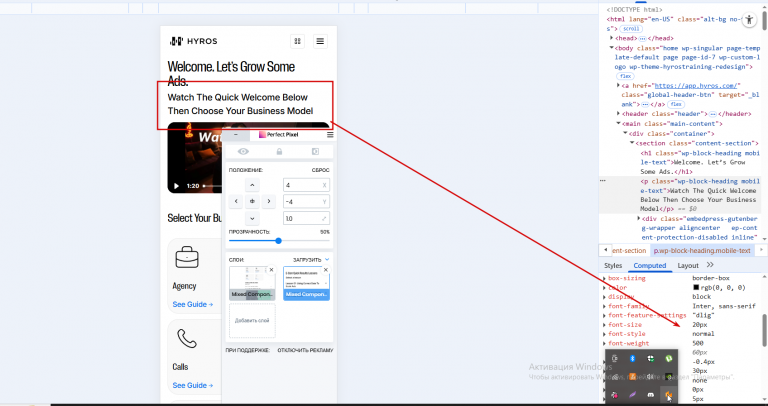Collapse the div container node
Screen dimensions: 768x406
click(625, 133)
